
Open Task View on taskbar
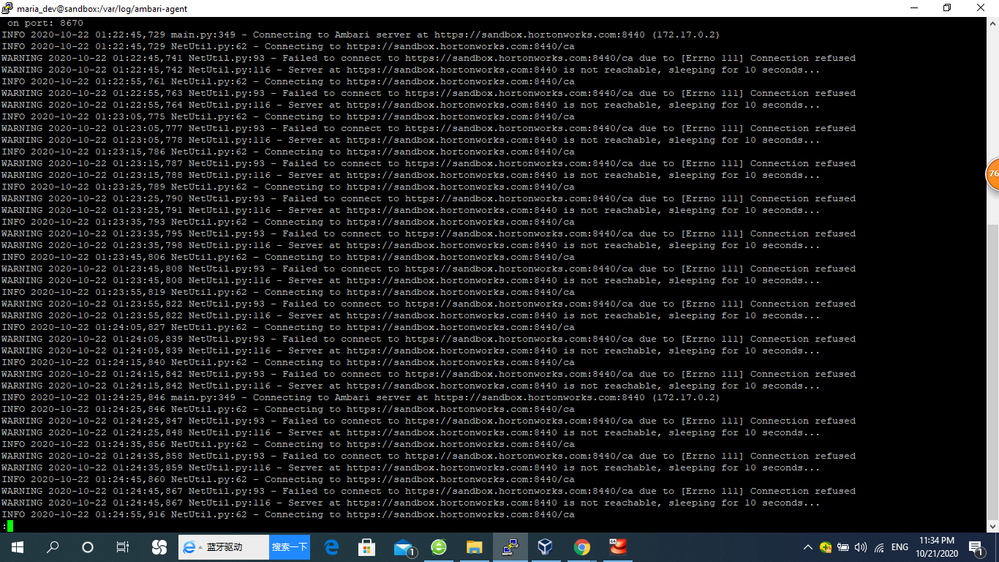pos(122,547)
